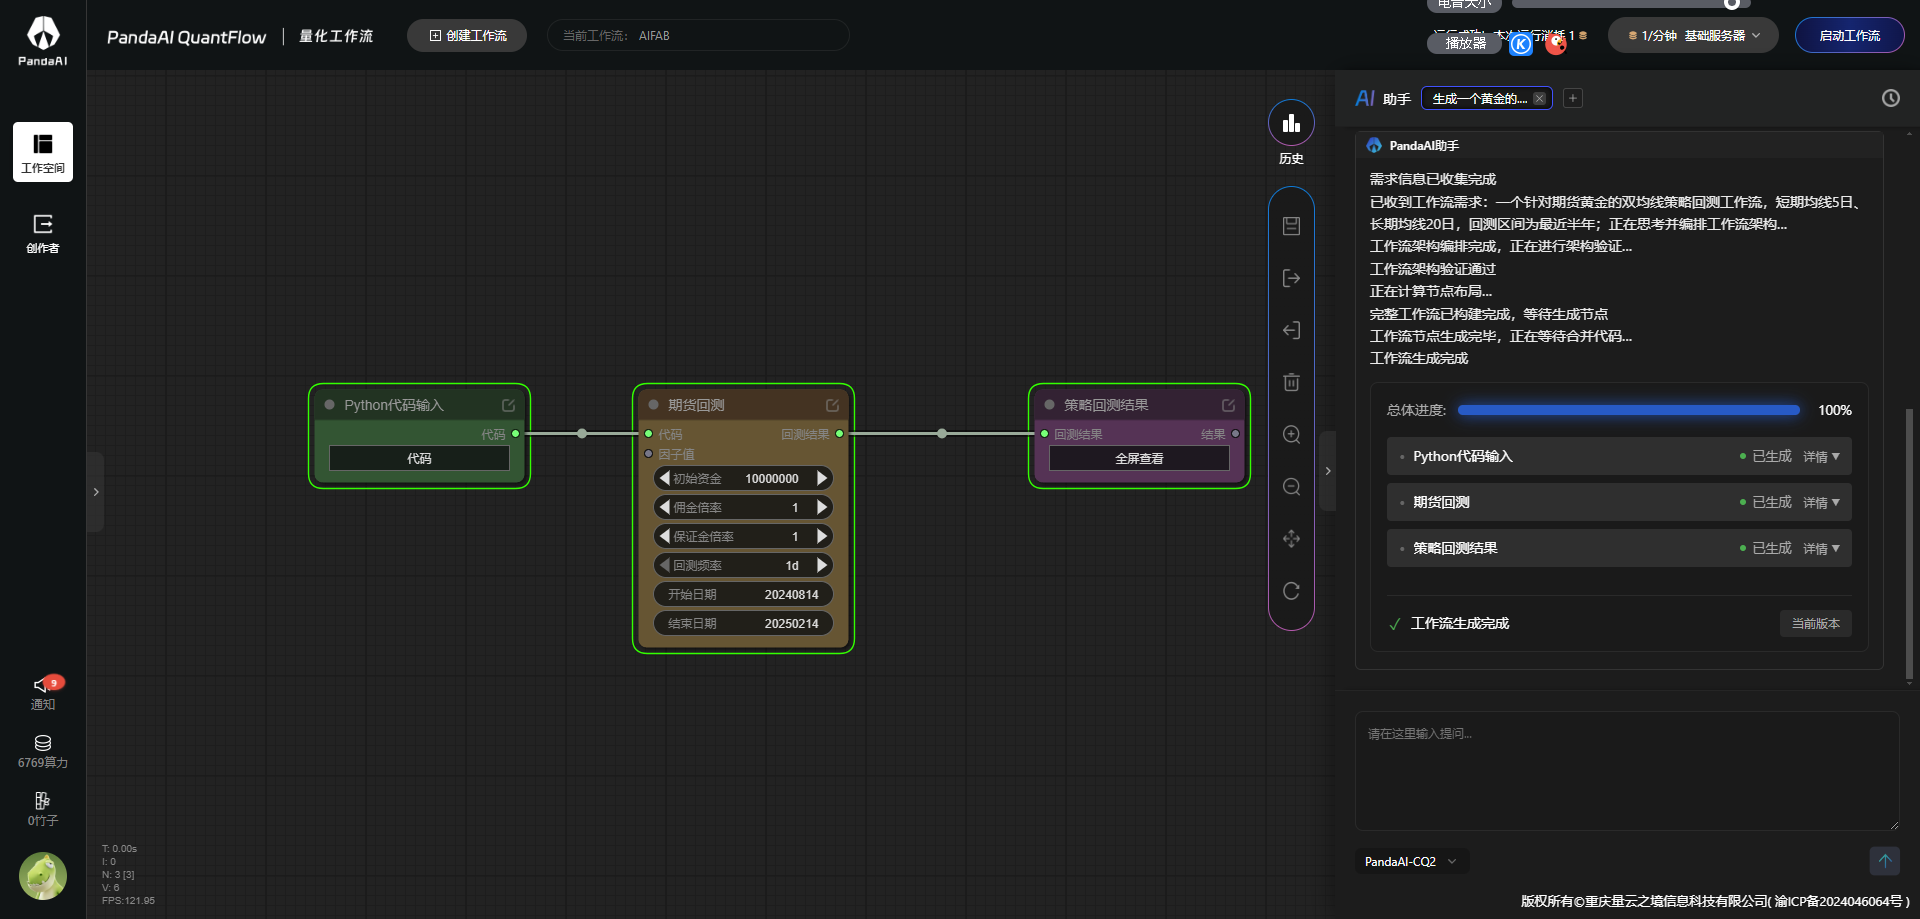Image resolution: width=1920 pixels, height=919 pixels.
Task: Click the chat panel vertical scrollbar
Action: [1909, 545]
